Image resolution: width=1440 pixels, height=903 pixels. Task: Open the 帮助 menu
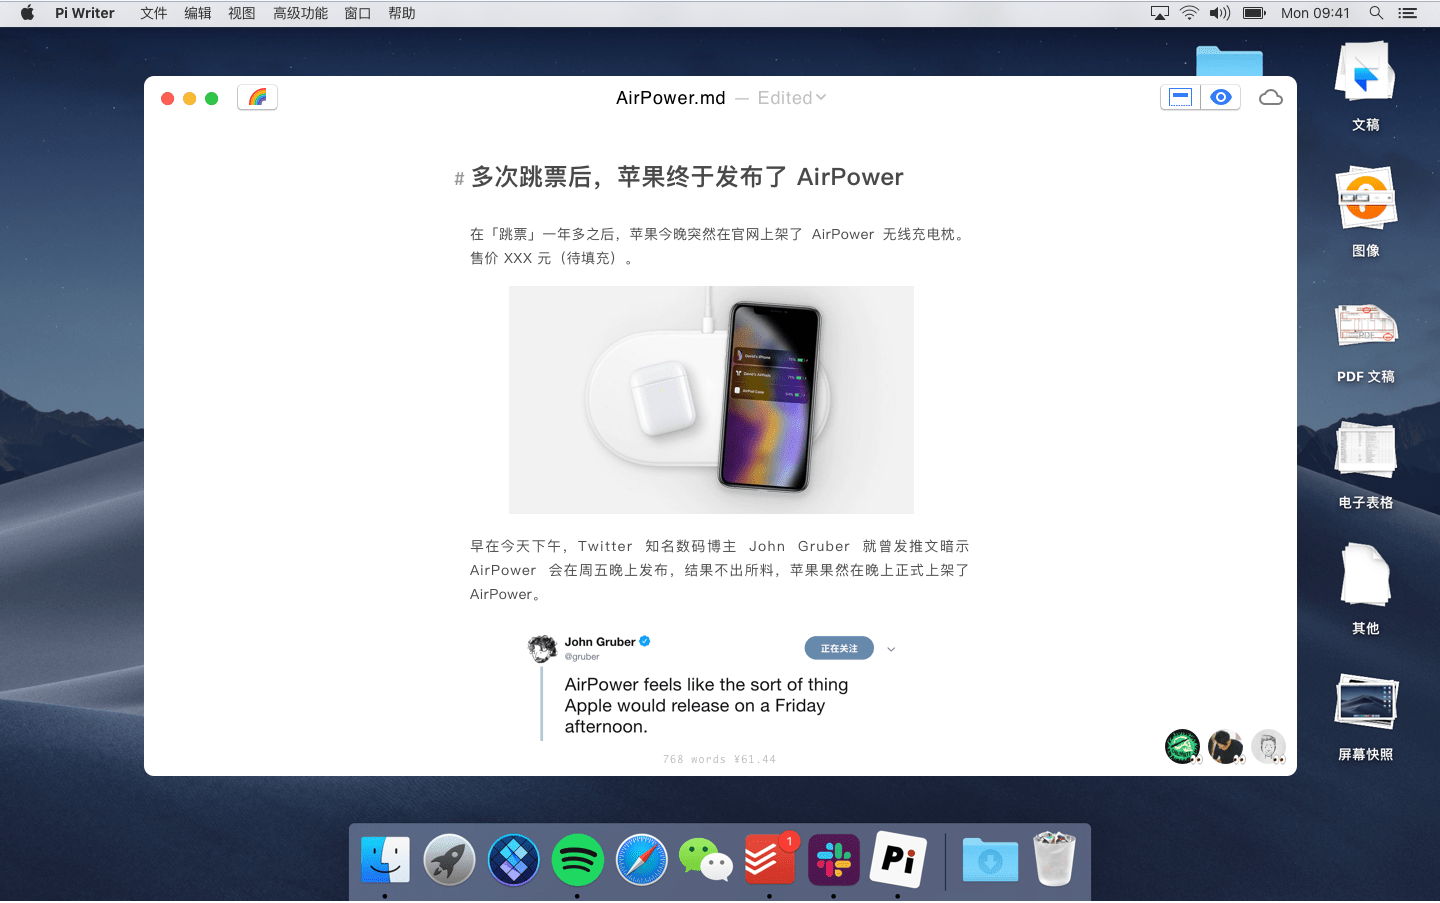[x=402, y=13]
